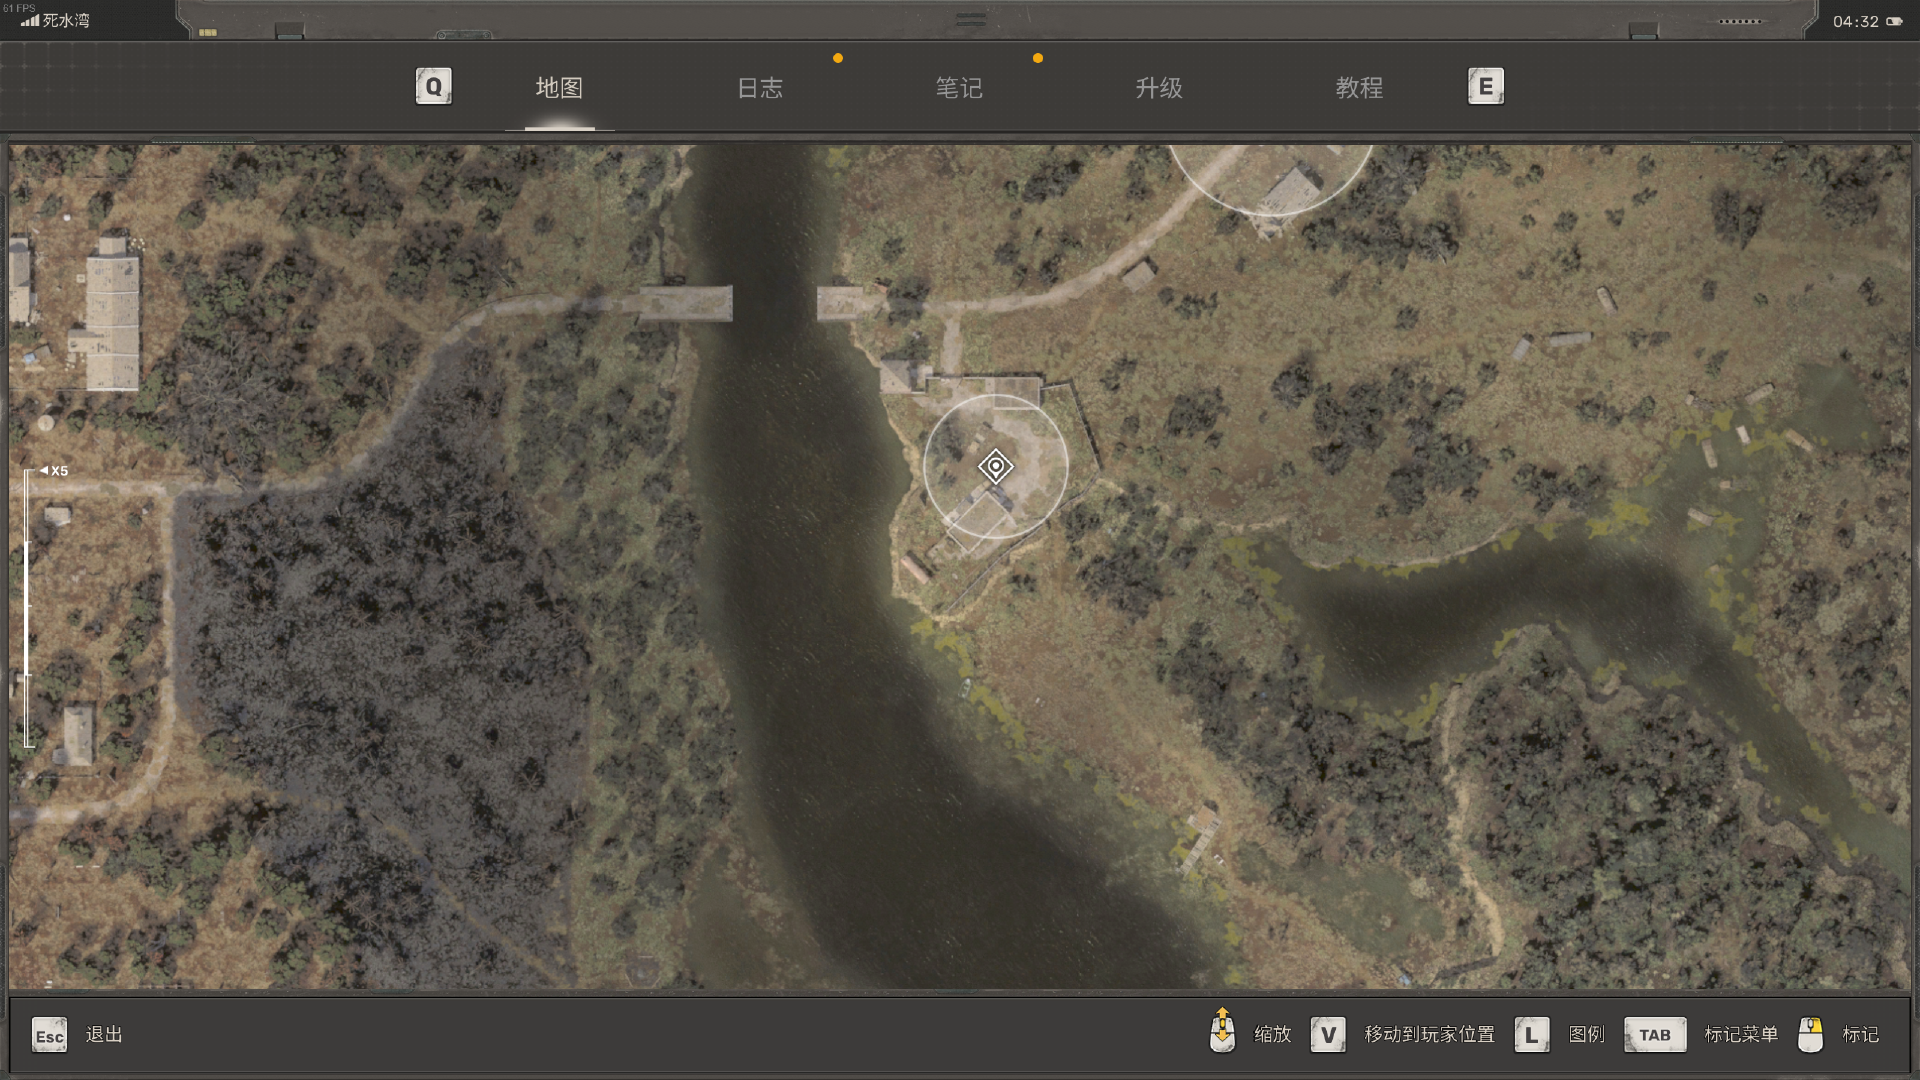This screenshot has height=1080, width=1920.
Task: Click the Esc key icon
Action: [x=49, y=1035]
